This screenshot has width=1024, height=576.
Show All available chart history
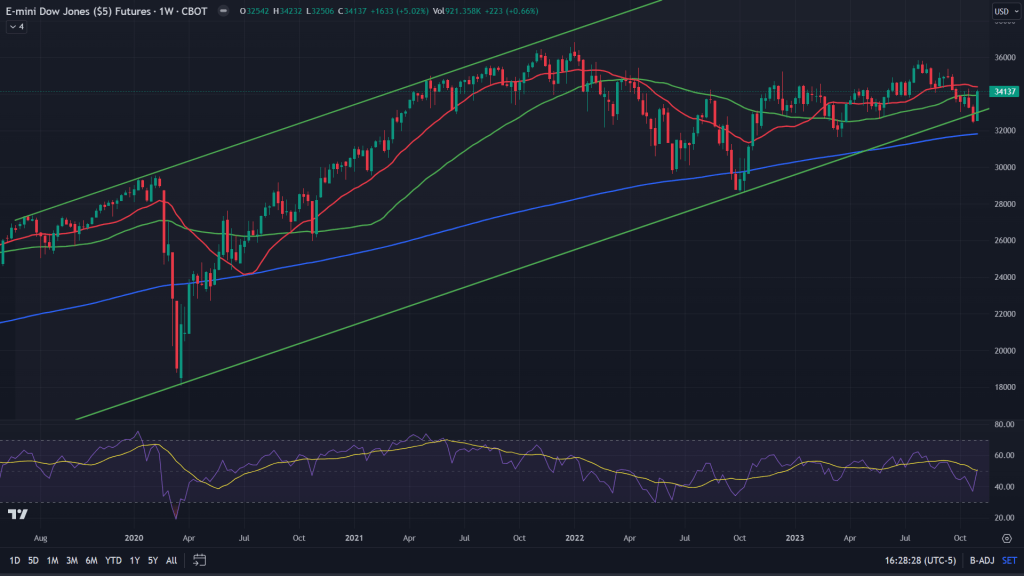coord(171,560)
